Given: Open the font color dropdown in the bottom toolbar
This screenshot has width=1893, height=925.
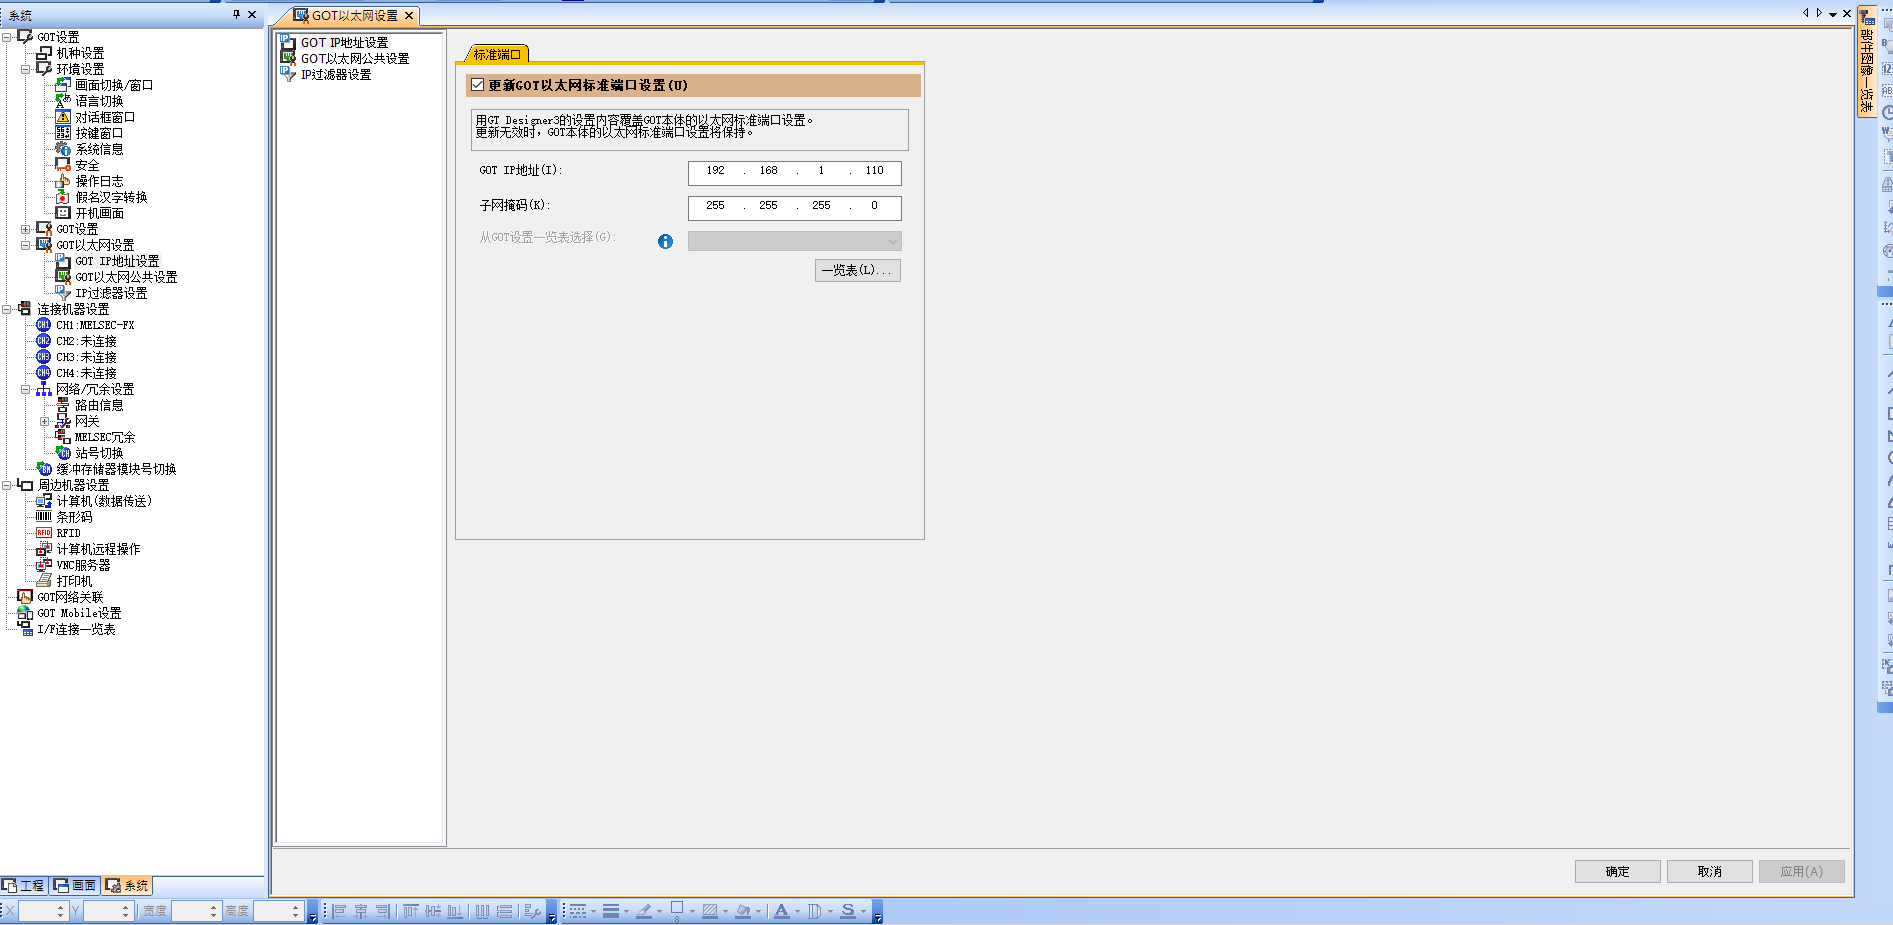Looking at the screenshot, I should tap(797, 911).
